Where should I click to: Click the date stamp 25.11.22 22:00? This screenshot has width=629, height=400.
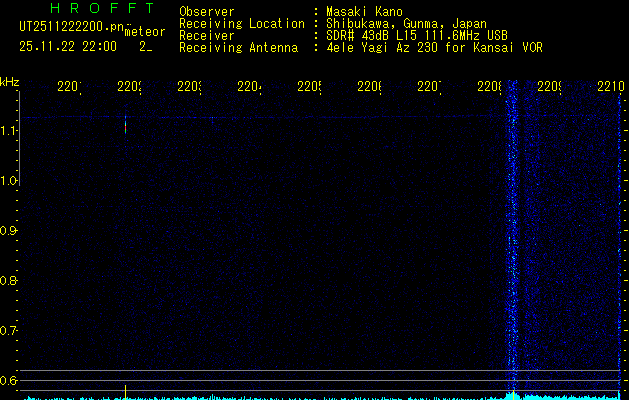pos(68,47)
